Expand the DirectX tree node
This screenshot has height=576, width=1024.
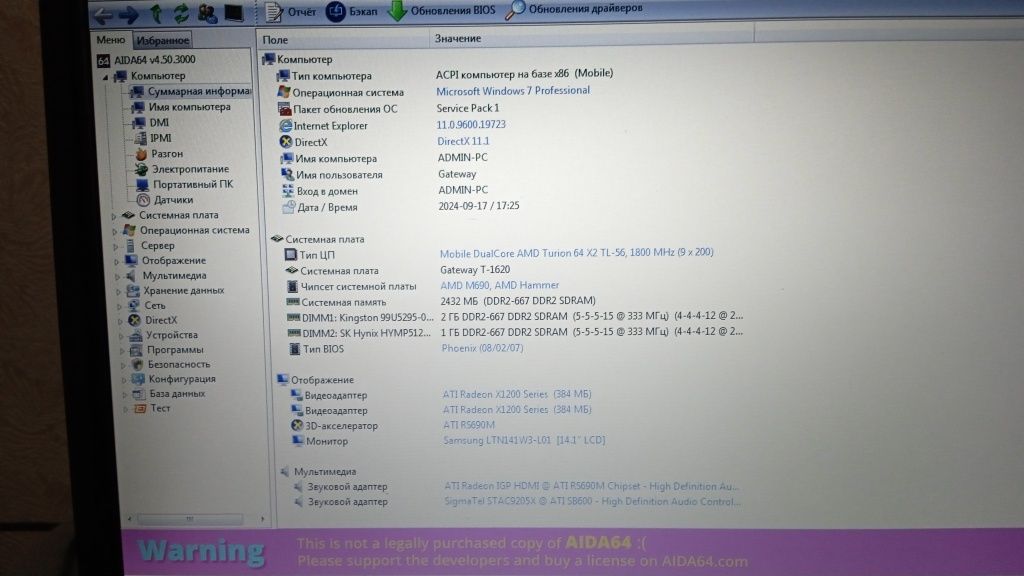121,321
